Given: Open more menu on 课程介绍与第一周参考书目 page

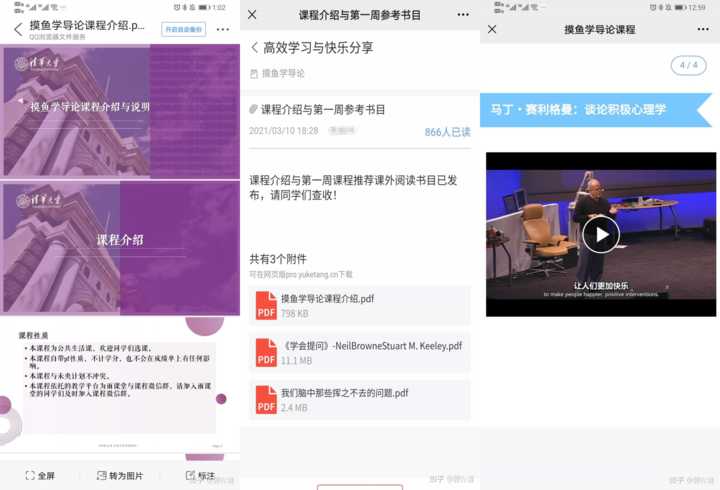Looking at the screenshot, I should [463, 15].
